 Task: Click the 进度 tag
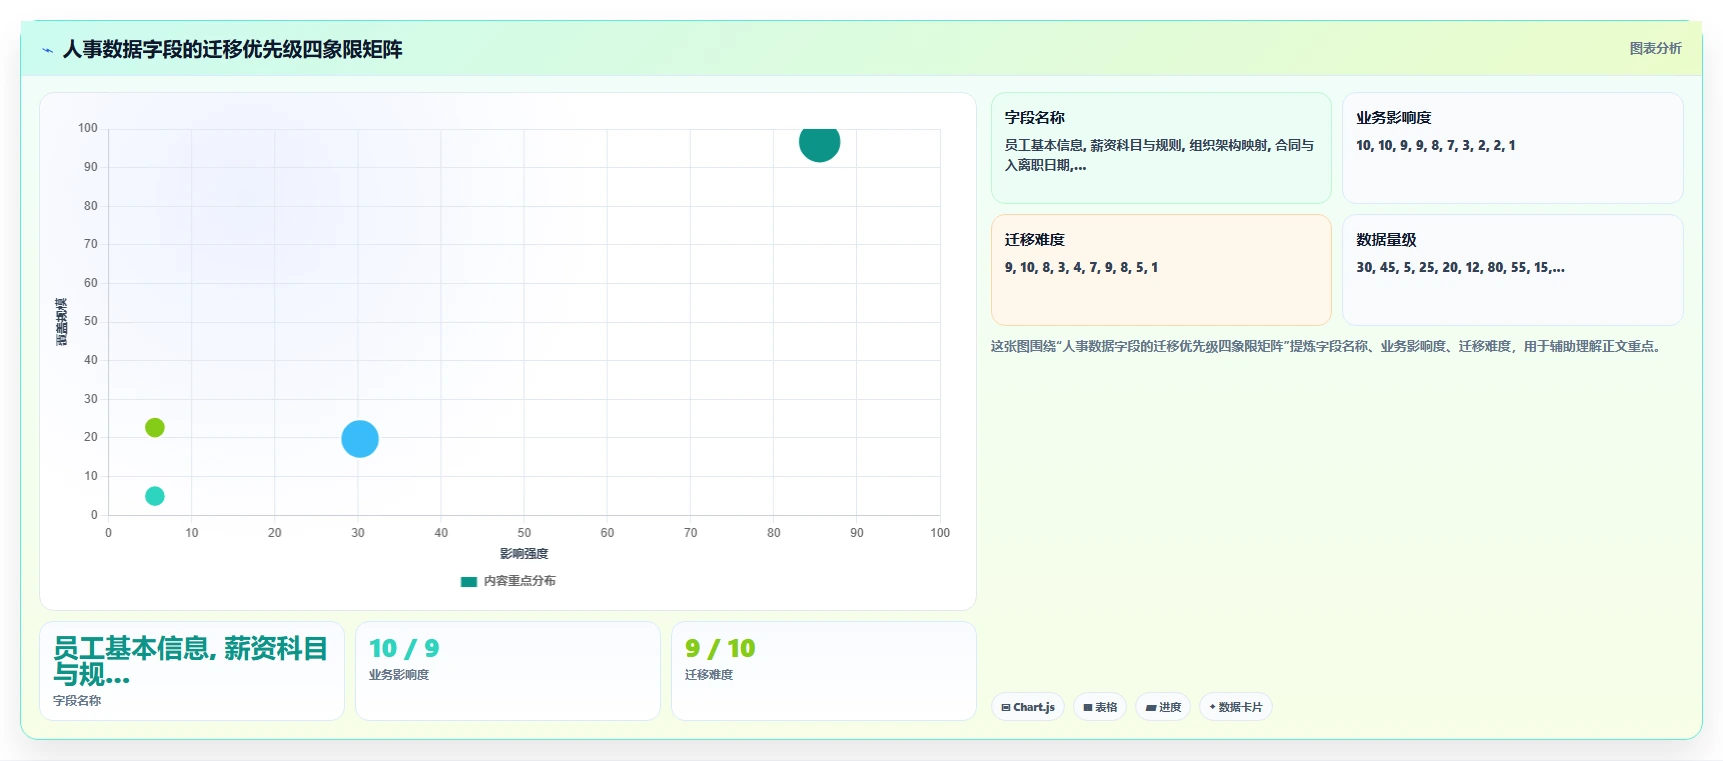1163,707
